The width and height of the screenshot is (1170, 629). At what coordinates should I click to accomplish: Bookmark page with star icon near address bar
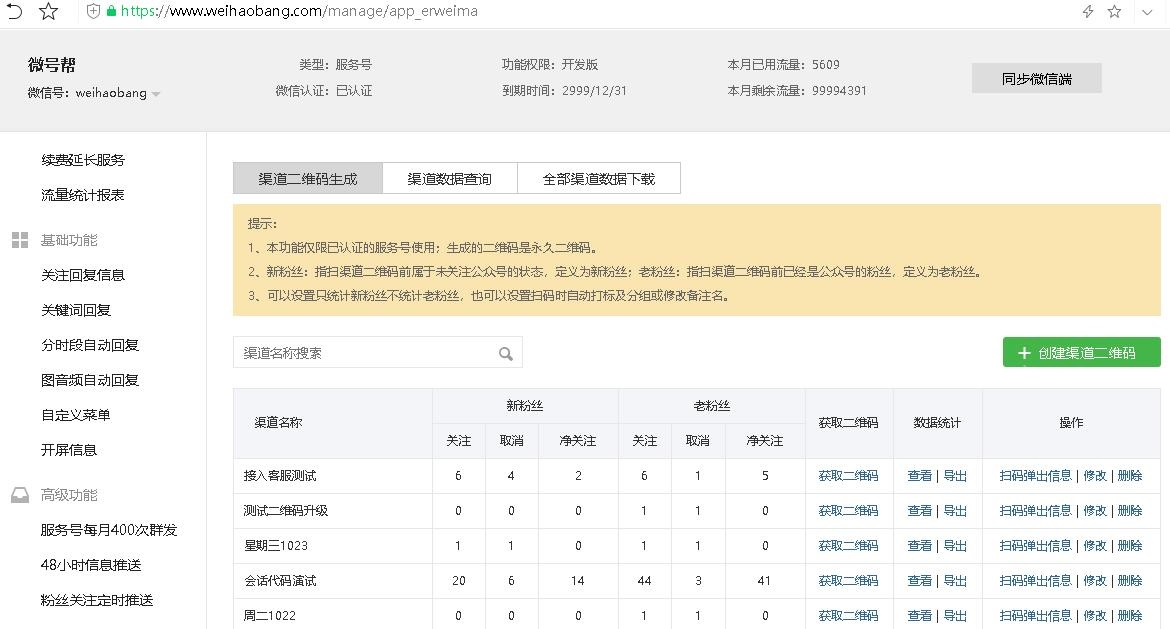(49, 11)
